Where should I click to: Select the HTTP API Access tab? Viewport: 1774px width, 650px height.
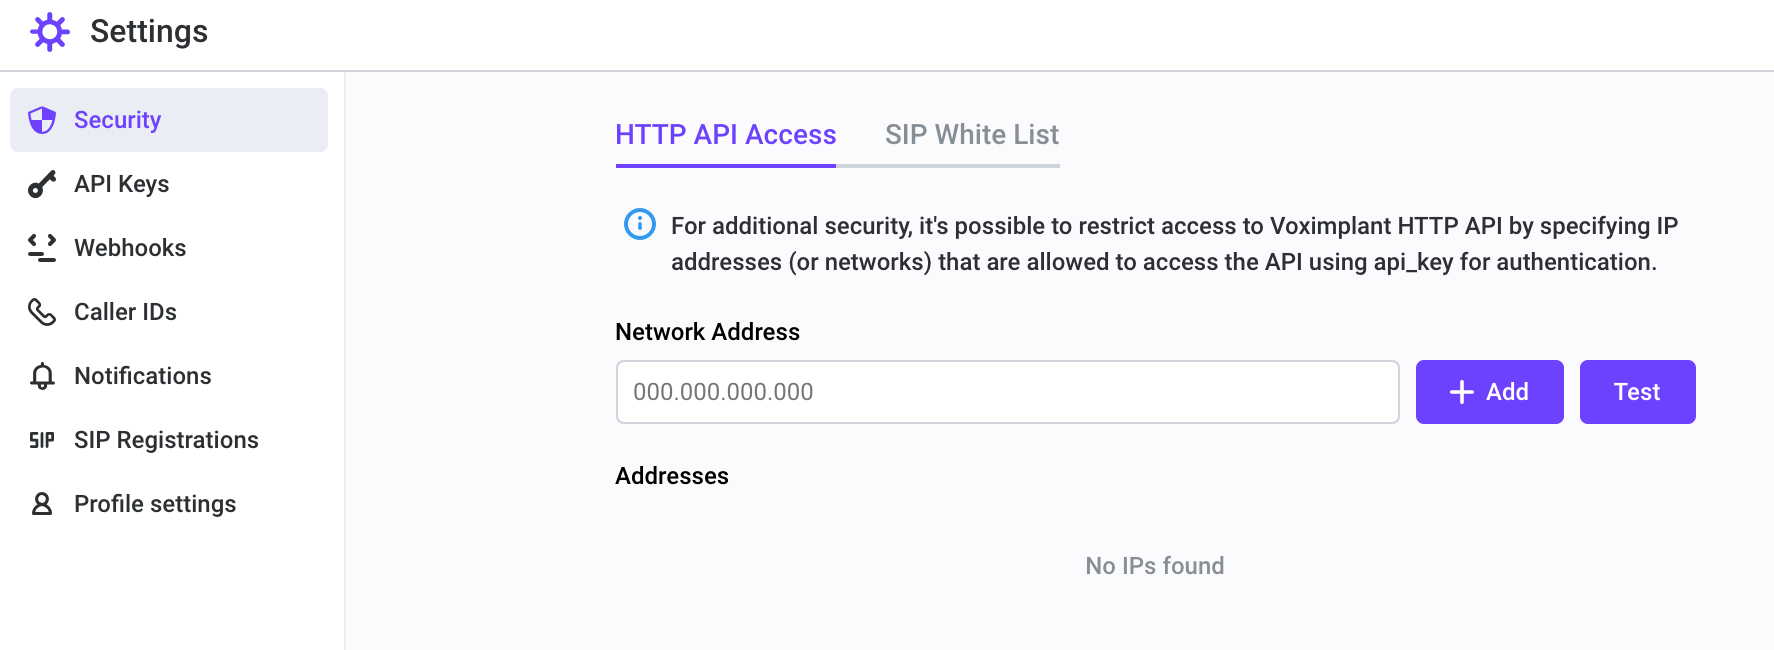tap(726, 135)
